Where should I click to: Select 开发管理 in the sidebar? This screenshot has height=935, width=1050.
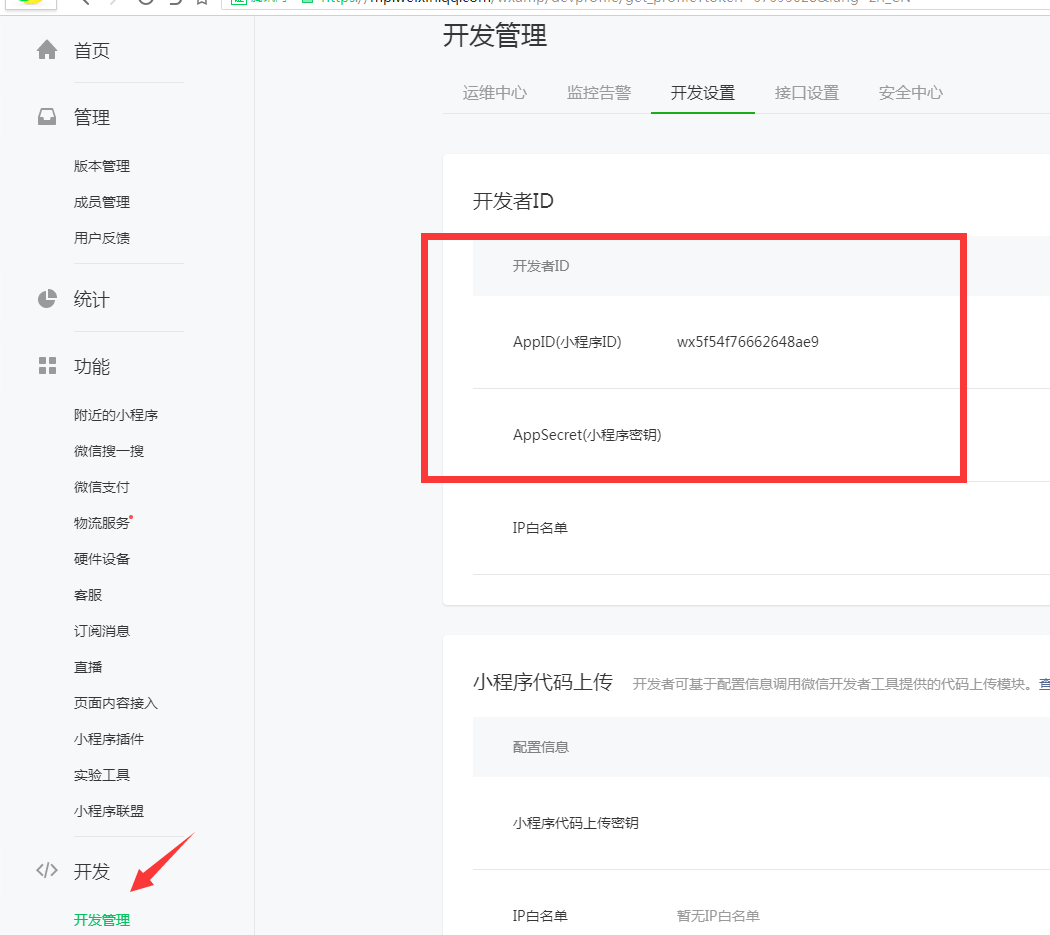tap(102, 920)
